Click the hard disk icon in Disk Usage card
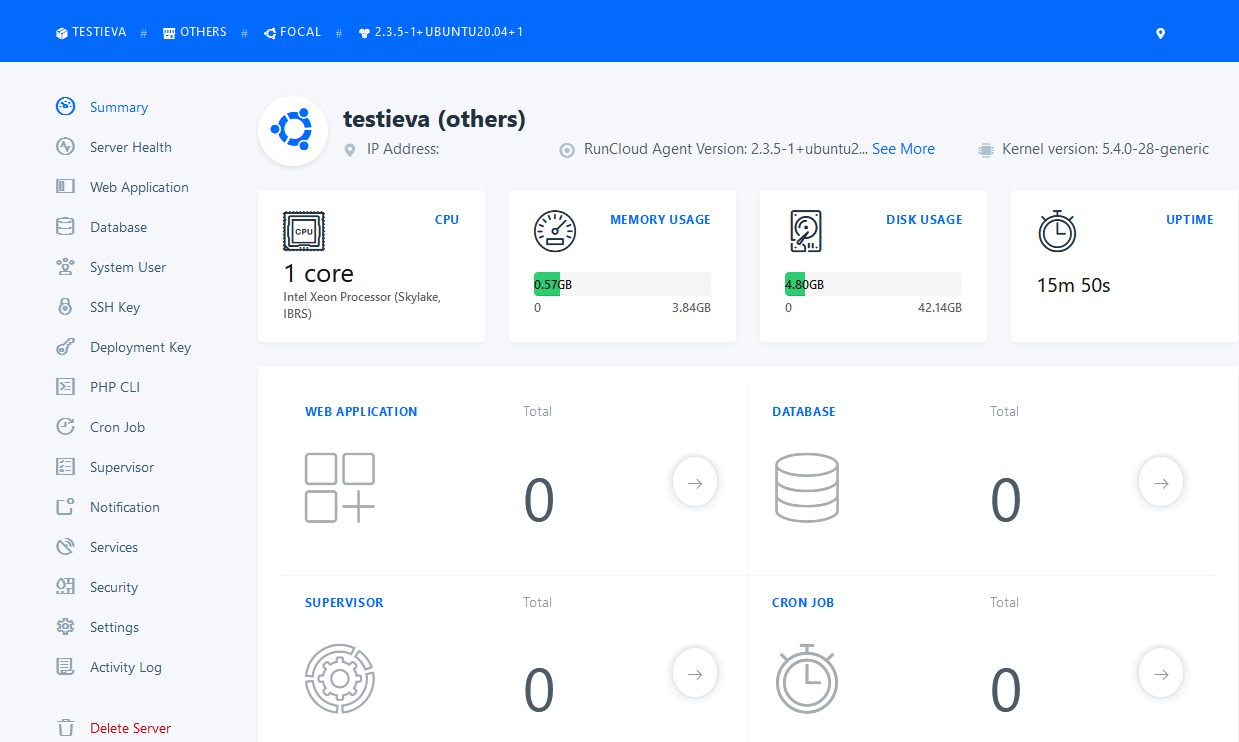This screenshot has width=1239, height=742. click(x=806, y=231)
